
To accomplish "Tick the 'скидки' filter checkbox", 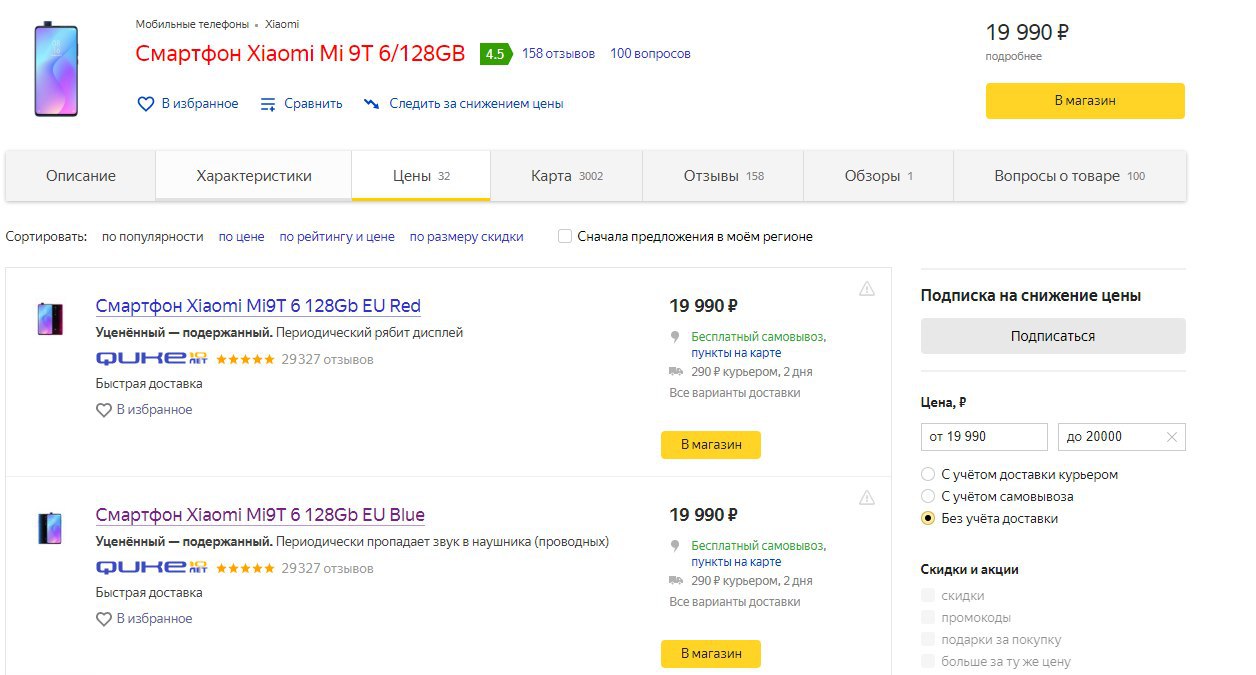I will pos(928,596).
